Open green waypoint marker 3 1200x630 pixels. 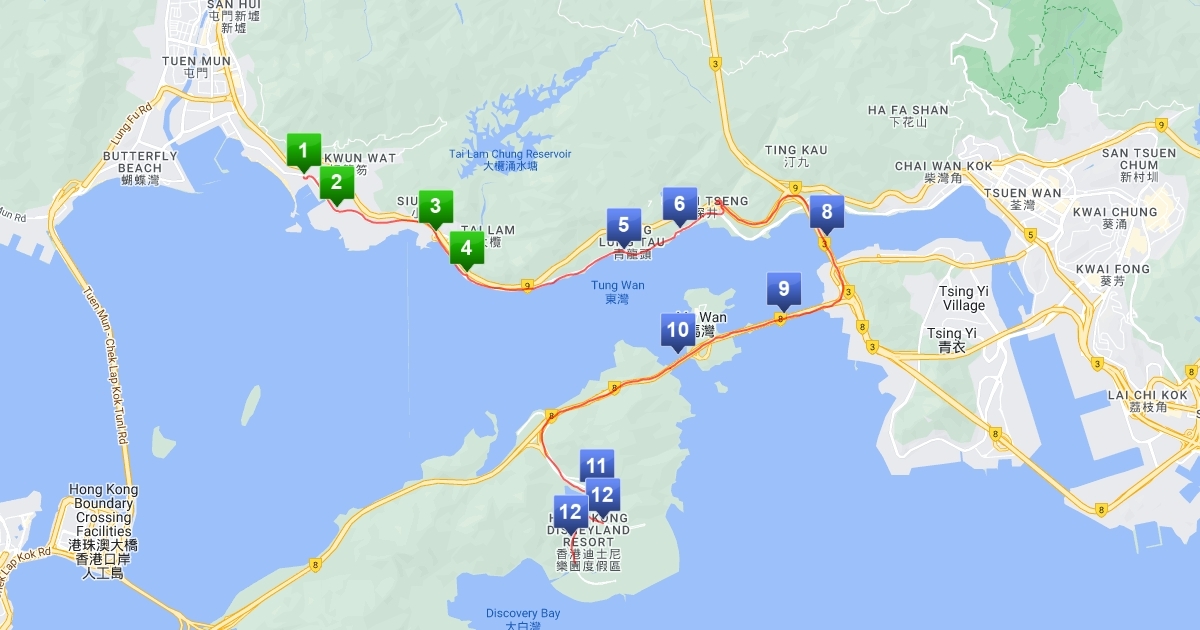pos(435,207)
